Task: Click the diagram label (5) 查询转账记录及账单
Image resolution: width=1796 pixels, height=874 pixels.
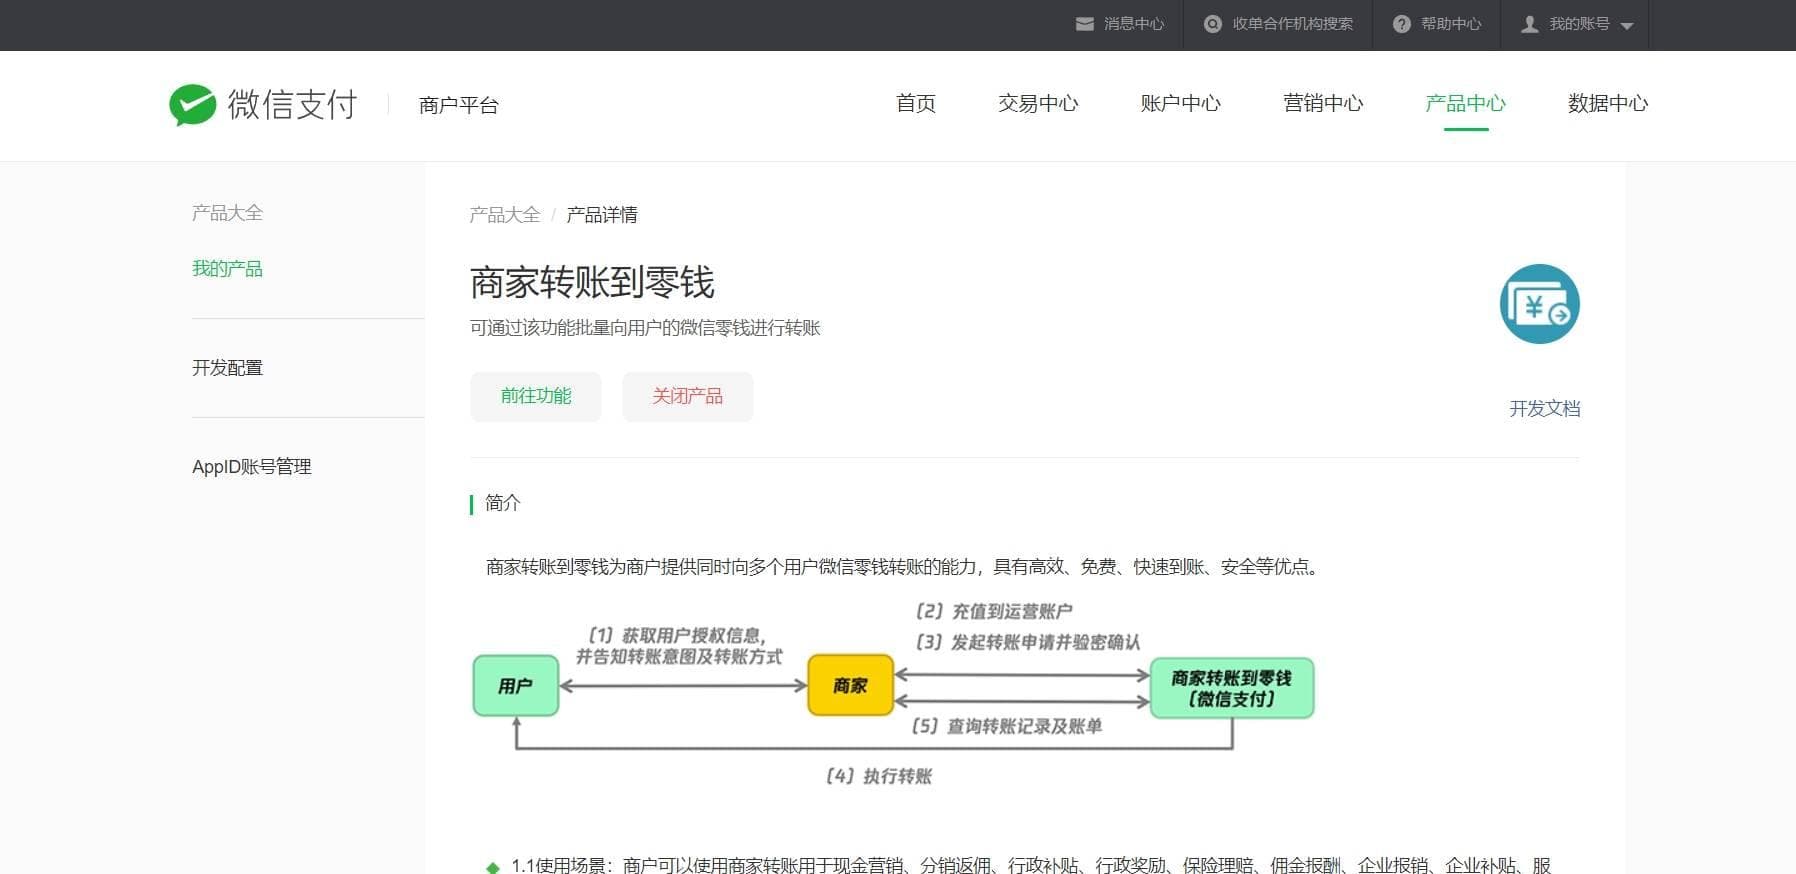Action: click(x=1008, y=726)
